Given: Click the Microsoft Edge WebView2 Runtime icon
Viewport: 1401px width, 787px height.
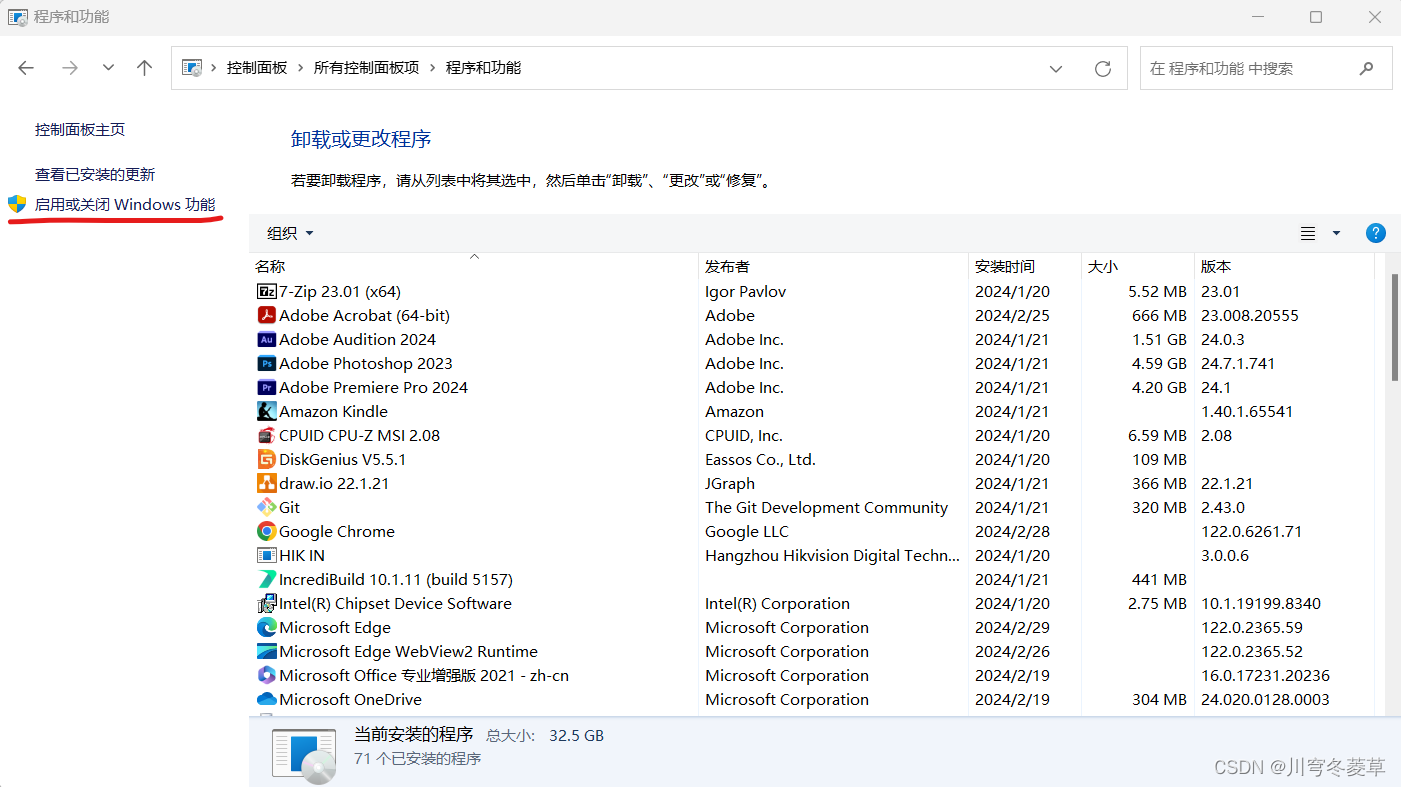Looking at the screenshot, I should (x=266, y=652).
